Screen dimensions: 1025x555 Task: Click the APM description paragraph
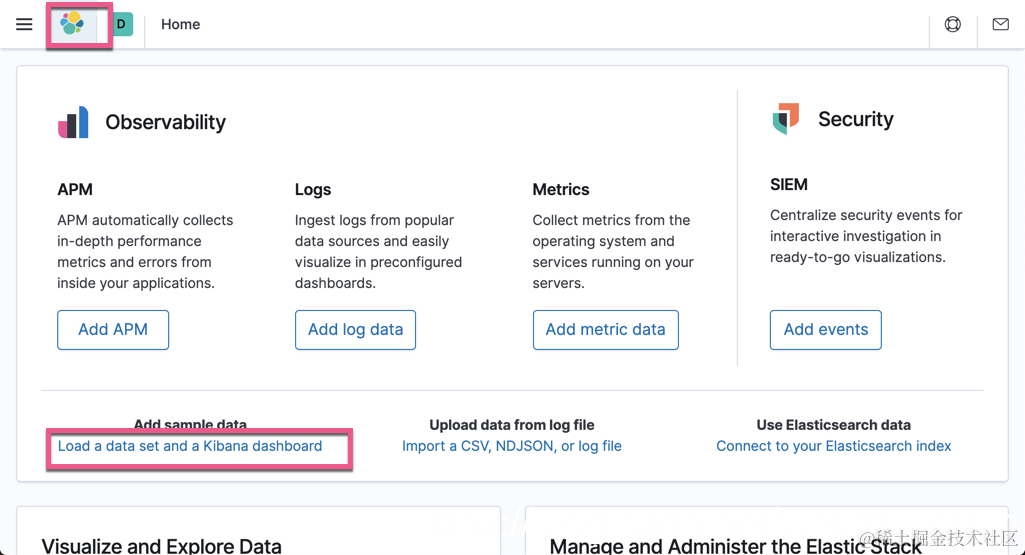pos(145,252)
